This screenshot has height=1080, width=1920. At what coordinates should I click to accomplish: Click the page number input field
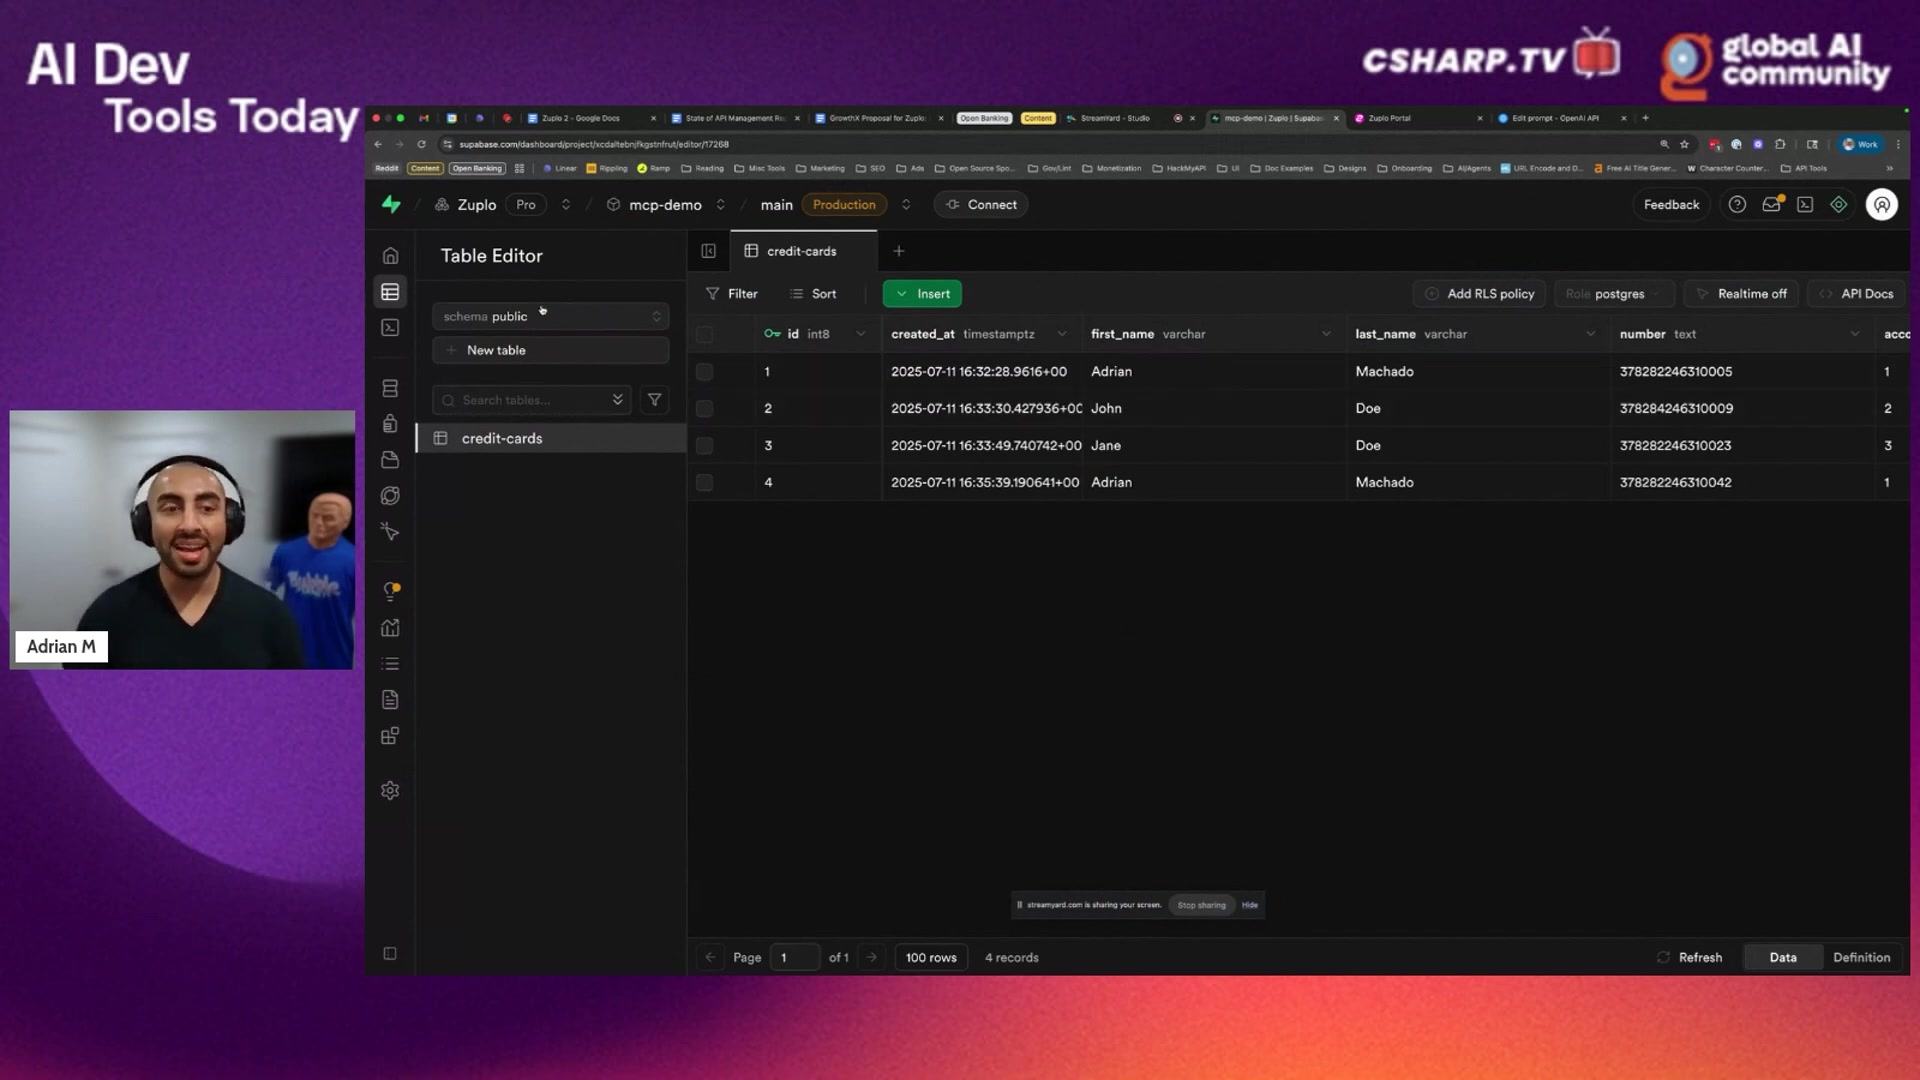click(795, 958)
